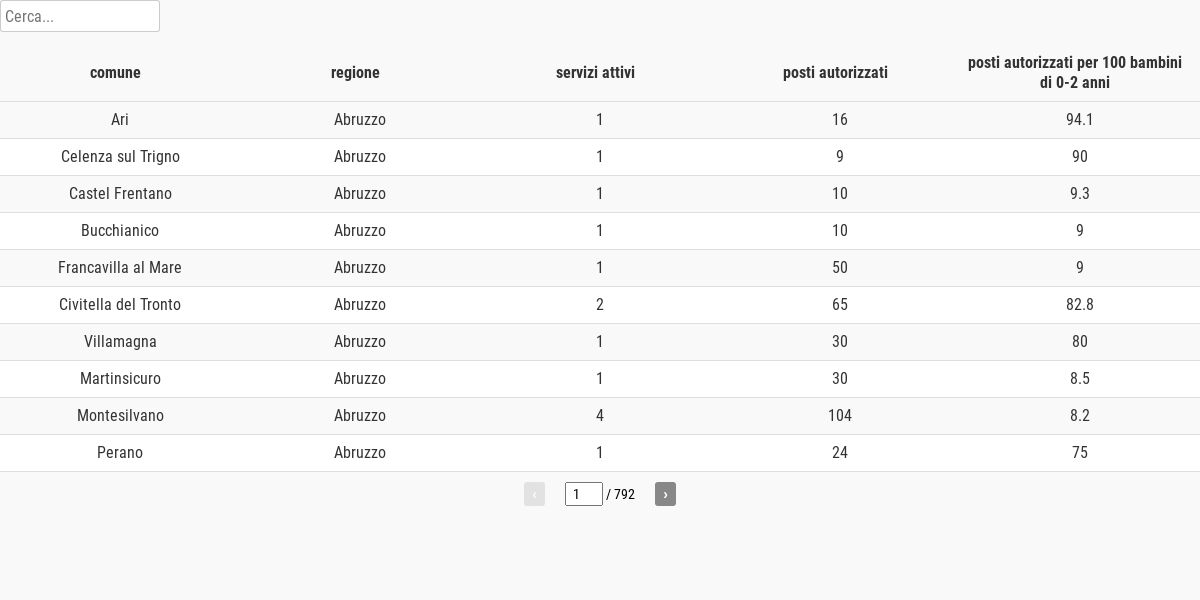Sort by comune column header
The height and width of the screenshot is (600, 1200).
point(115,72)
